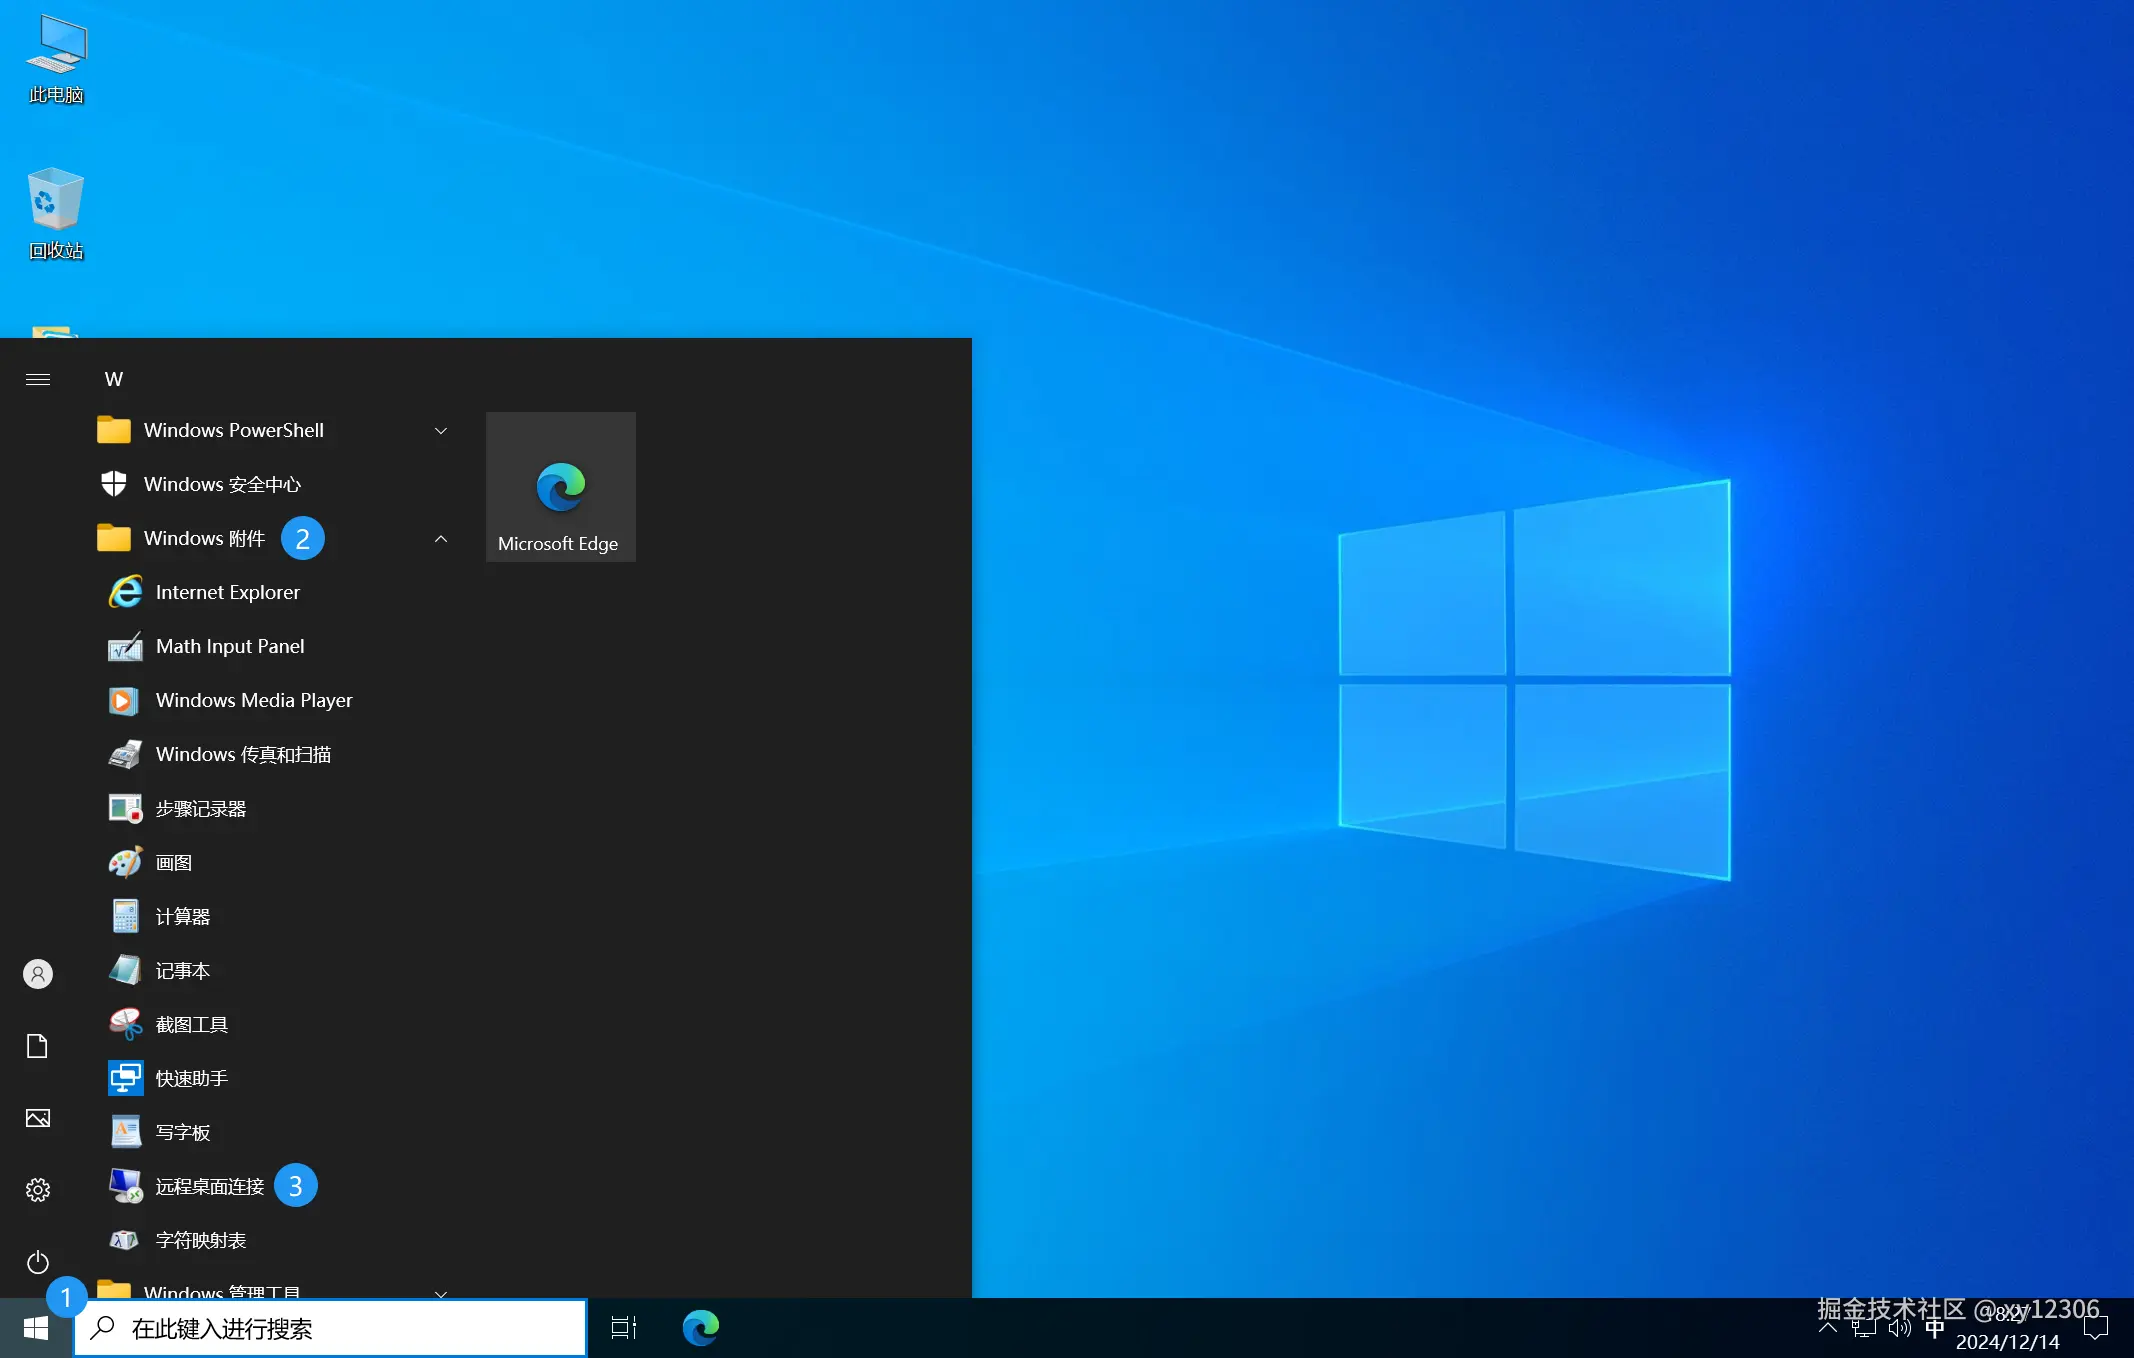Open the Snipping Tool (截图工具)

coord(191,1024)
